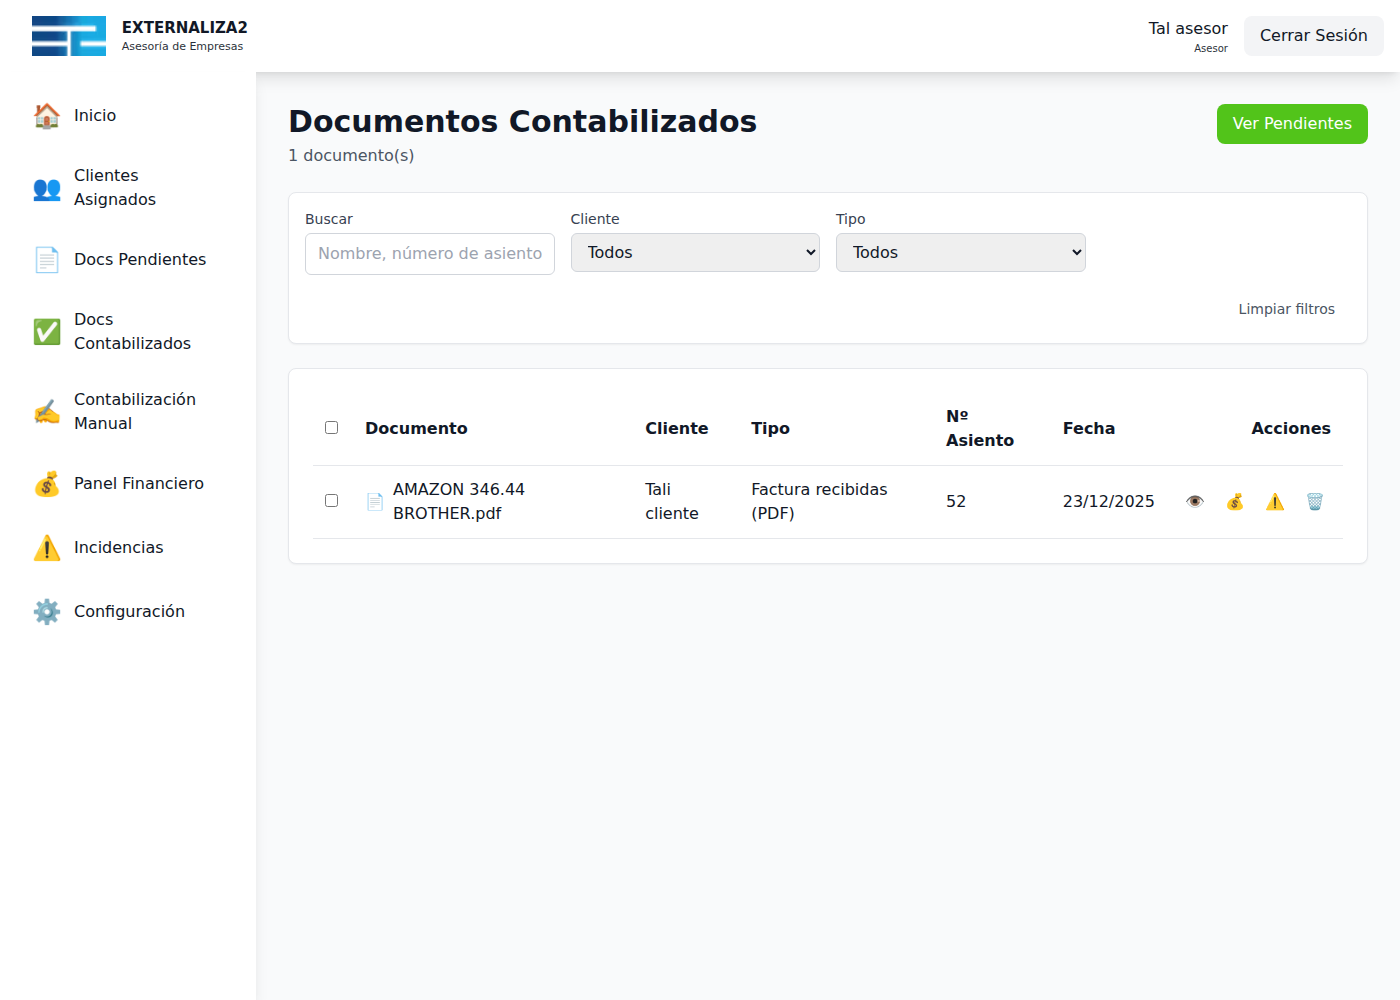Click the Externaliza2 logo
This screenshot has width=1400, height=1000.
[69, 36]
